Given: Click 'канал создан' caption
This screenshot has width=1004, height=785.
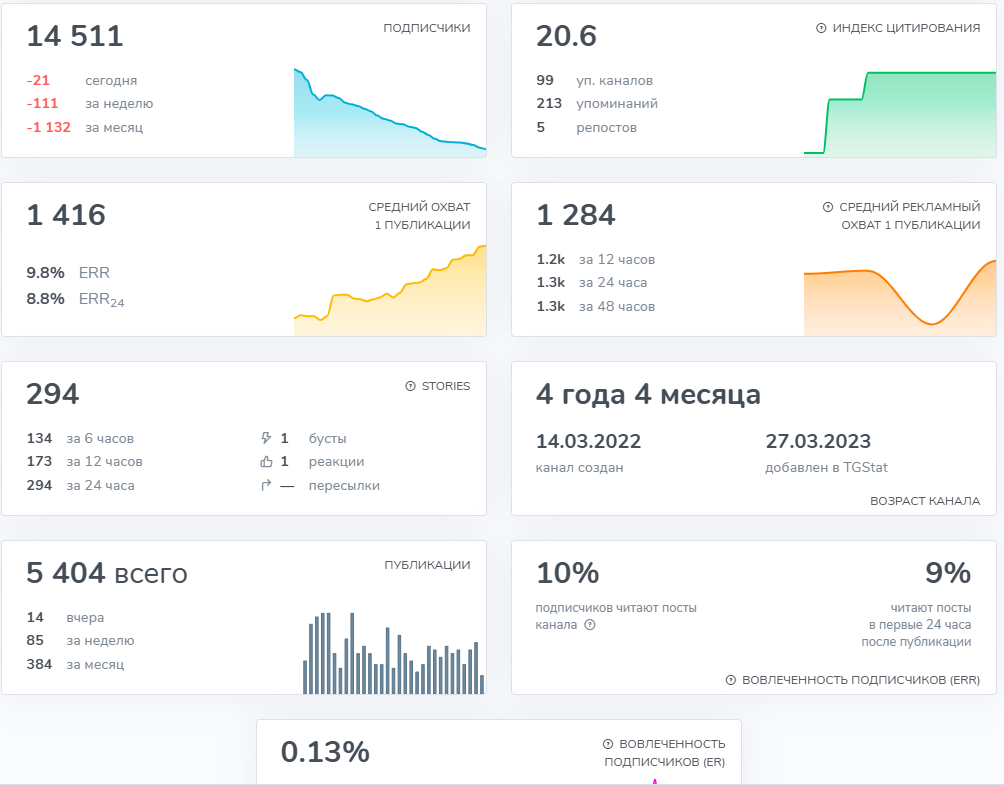Looking at the screenshot, I should tap(579, 467).
